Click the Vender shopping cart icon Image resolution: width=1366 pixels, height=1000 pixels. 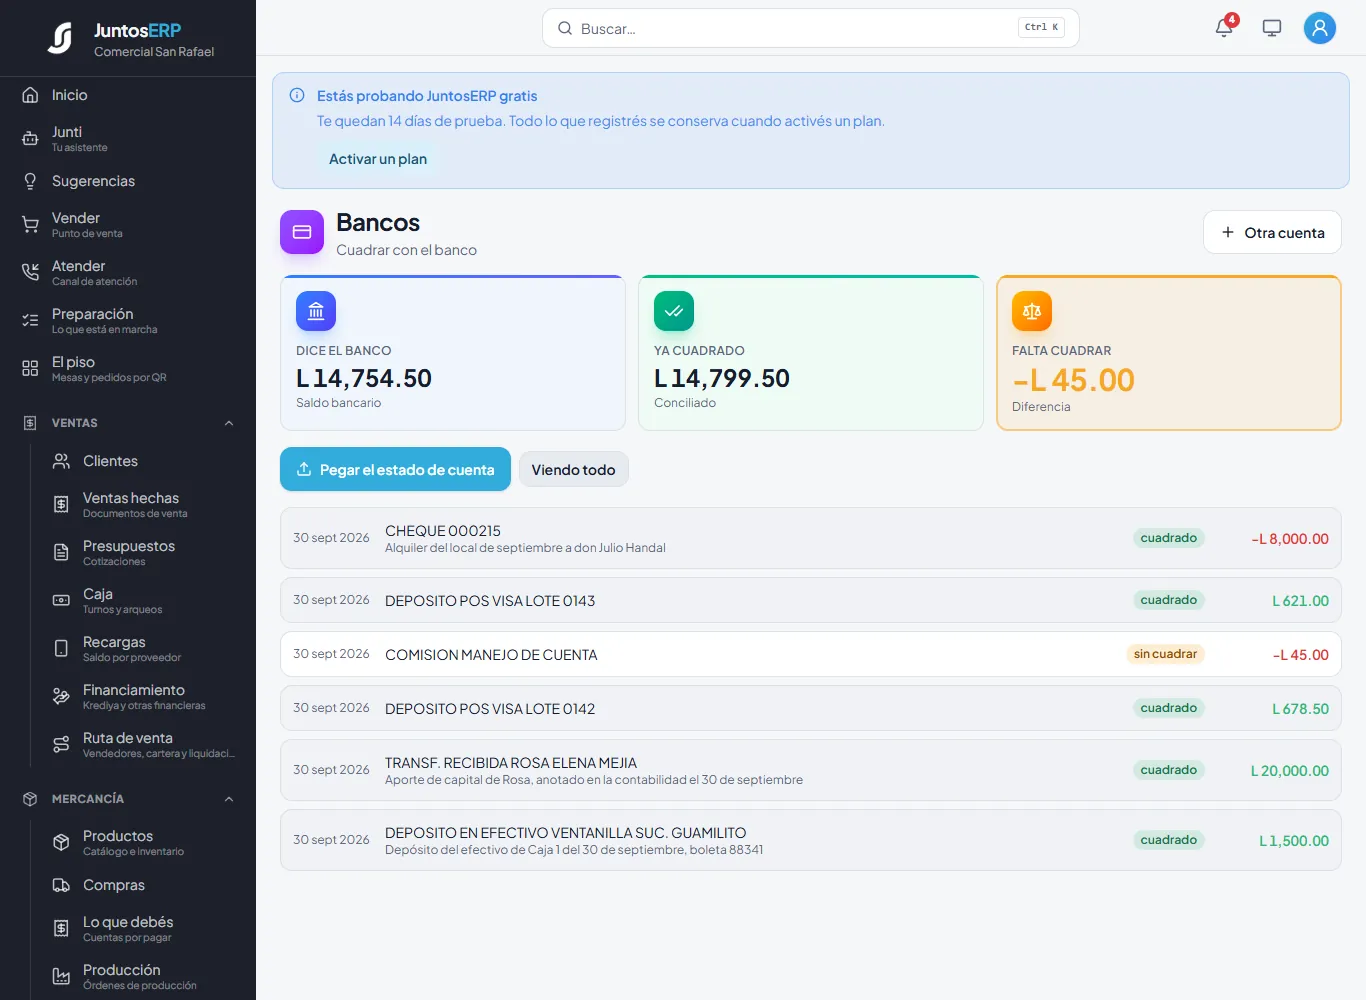coord(30,225)
